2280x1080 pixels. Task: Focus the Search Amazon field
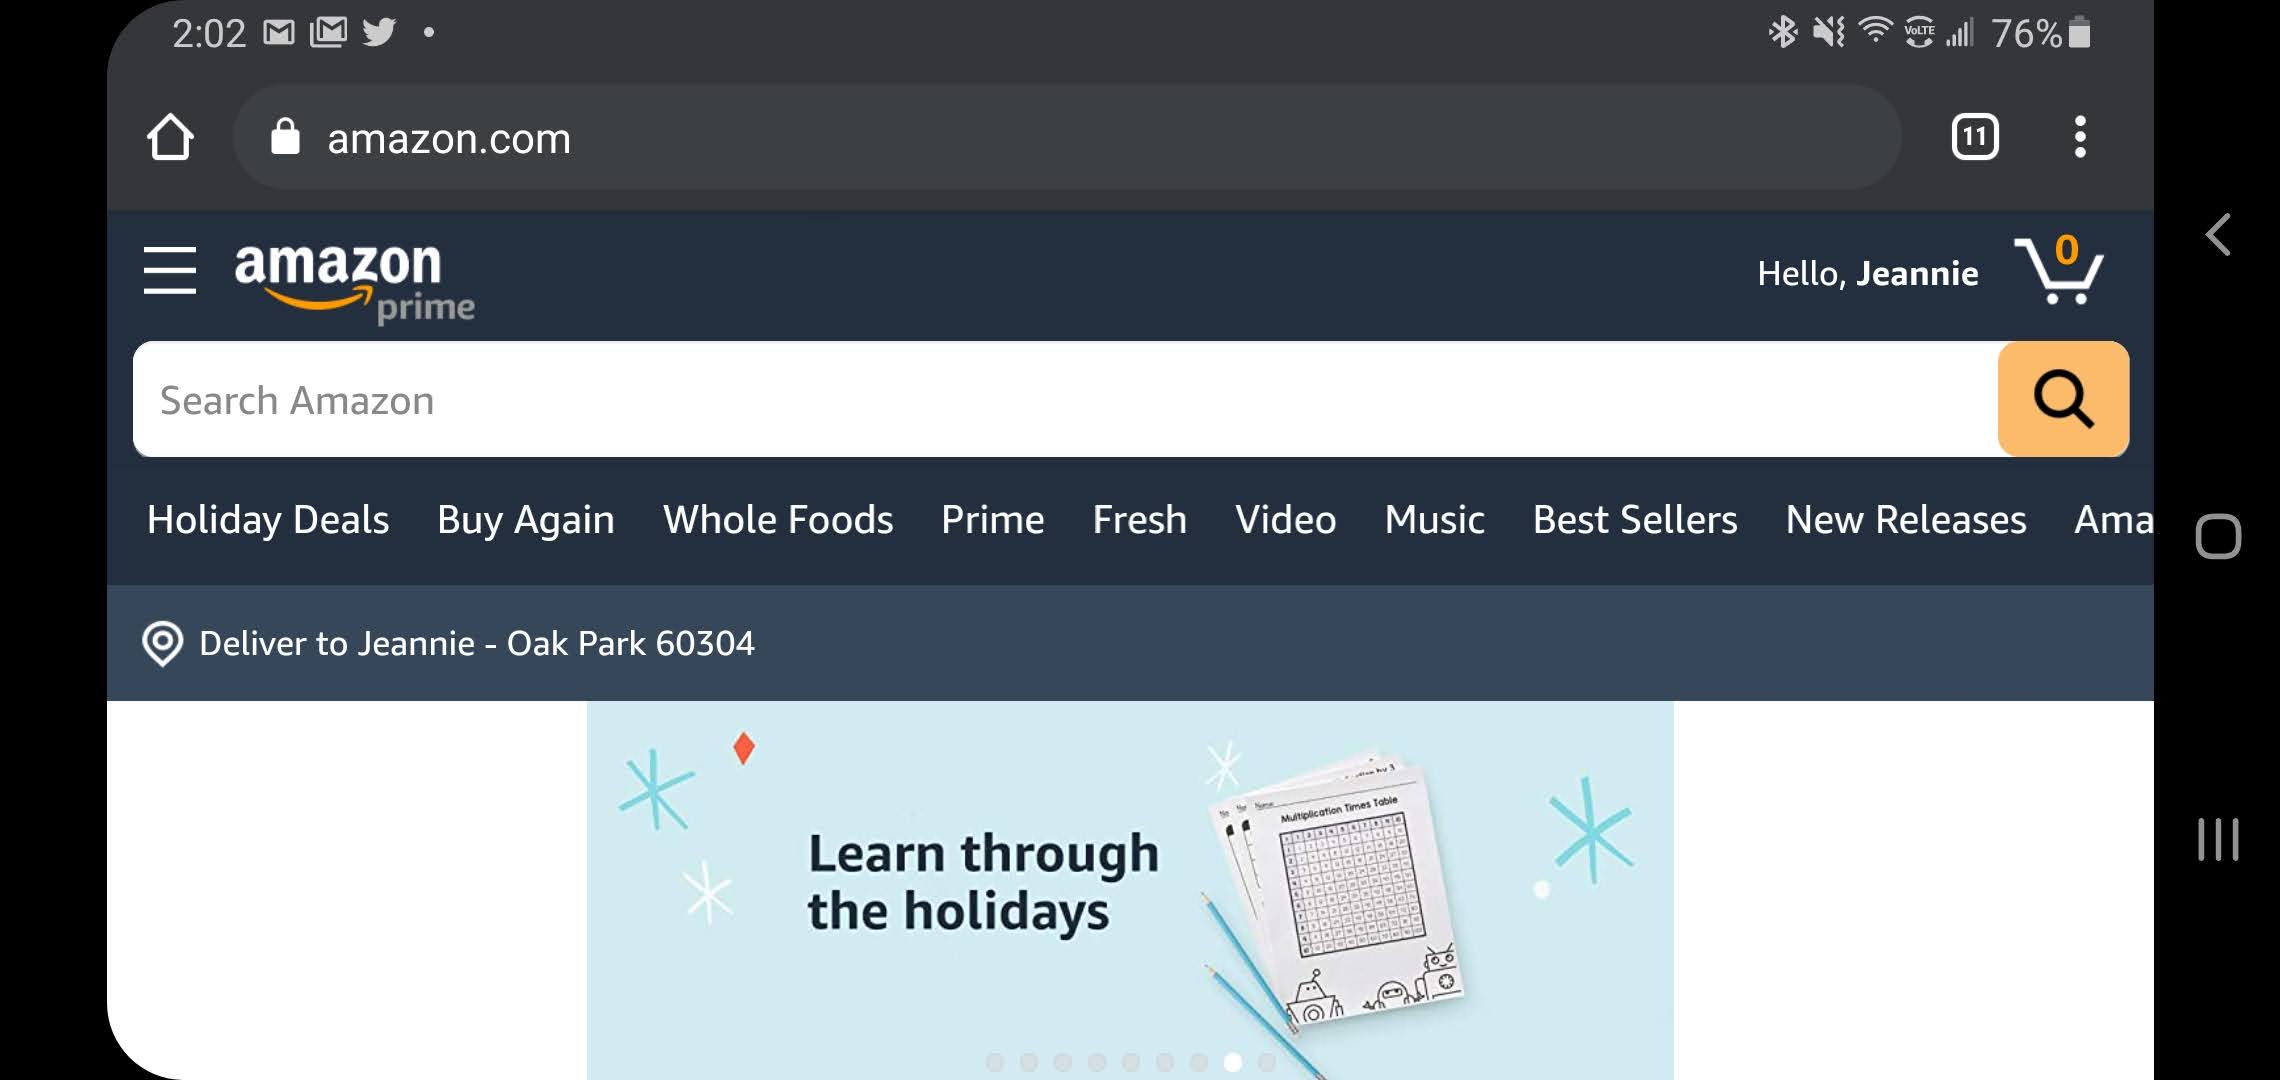pyautogui.click(x=1065, y=399)
